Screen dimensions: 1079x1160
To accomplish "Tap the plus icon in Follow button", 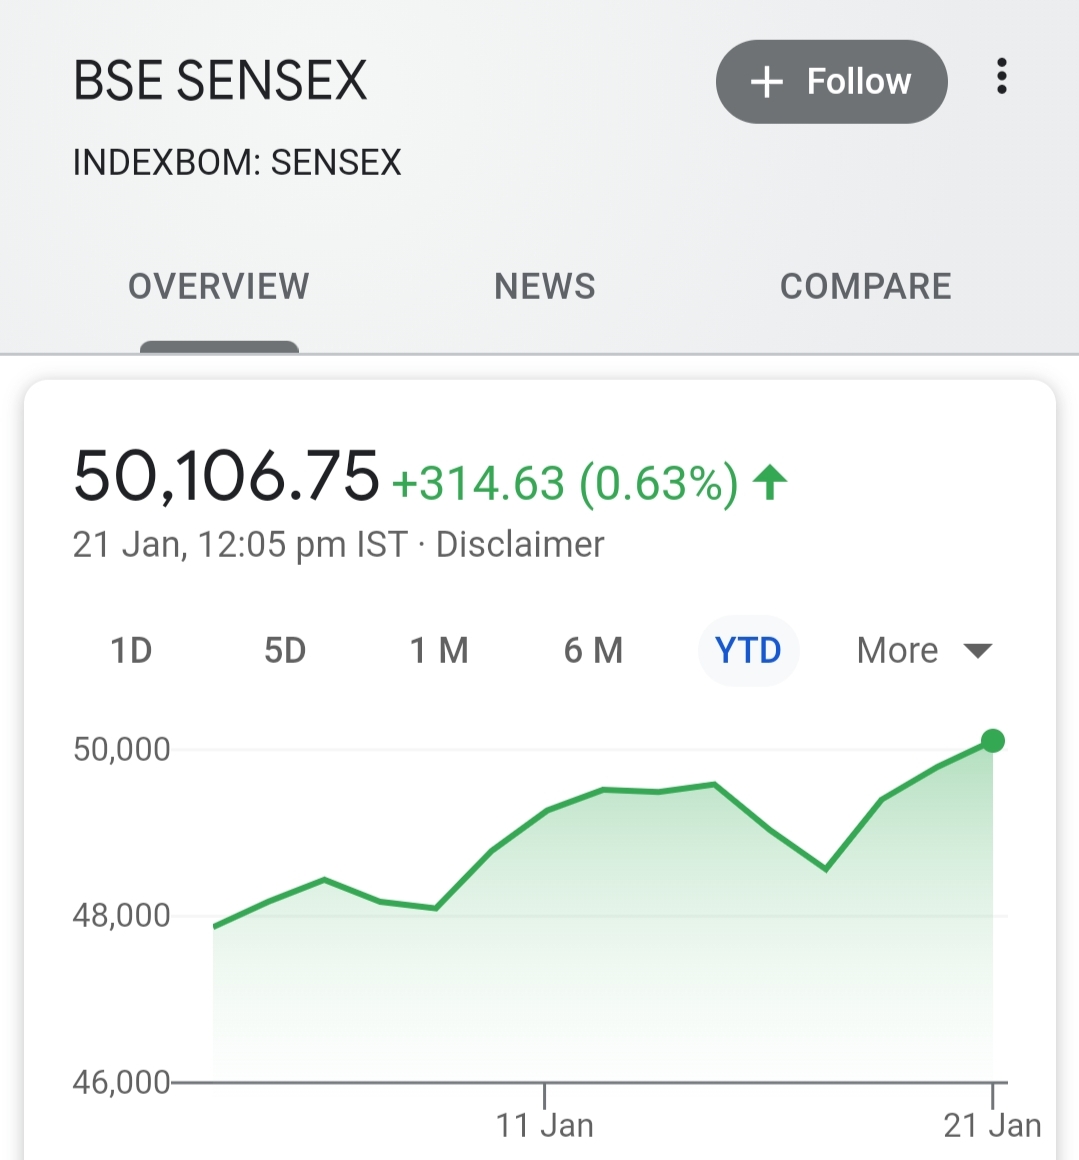I will (x=767, y=81).
